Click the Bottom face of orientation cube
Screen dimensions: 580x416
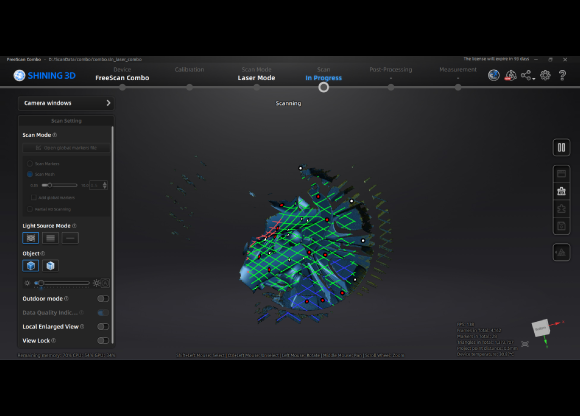[541, 328]
